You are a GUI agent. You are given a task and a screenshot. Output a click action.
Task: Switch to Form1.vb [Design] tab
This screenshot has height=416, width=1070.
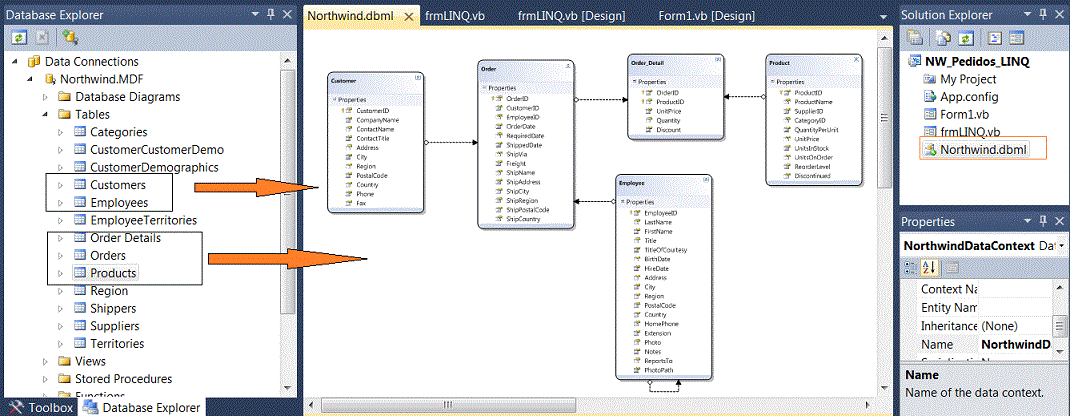click(x=706, y=16)
